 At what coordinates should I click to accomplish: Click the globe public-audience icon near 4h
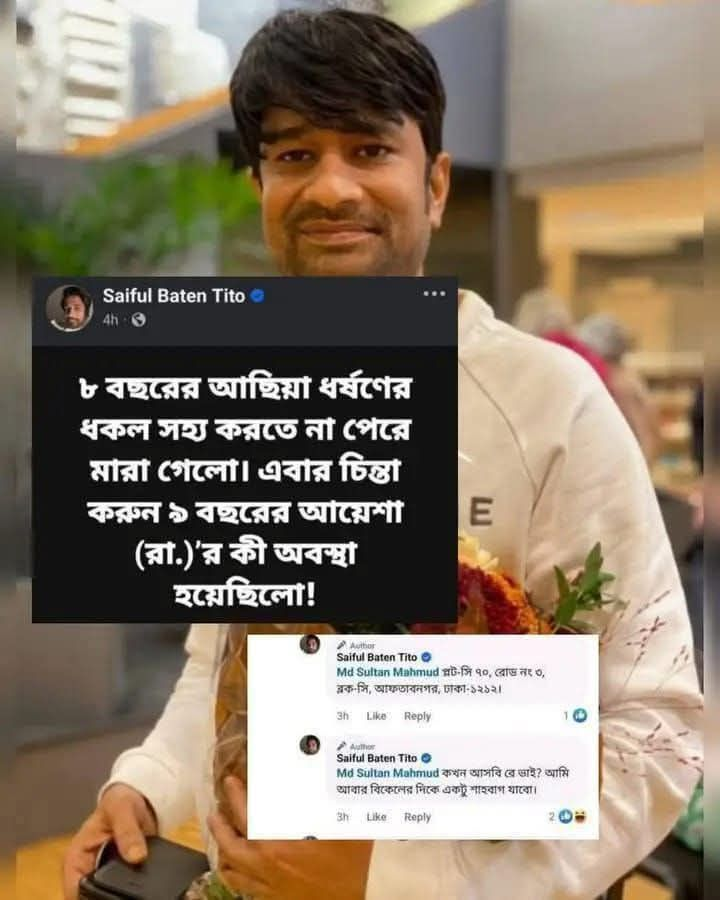pyautogui.click(x=138, y=320)
